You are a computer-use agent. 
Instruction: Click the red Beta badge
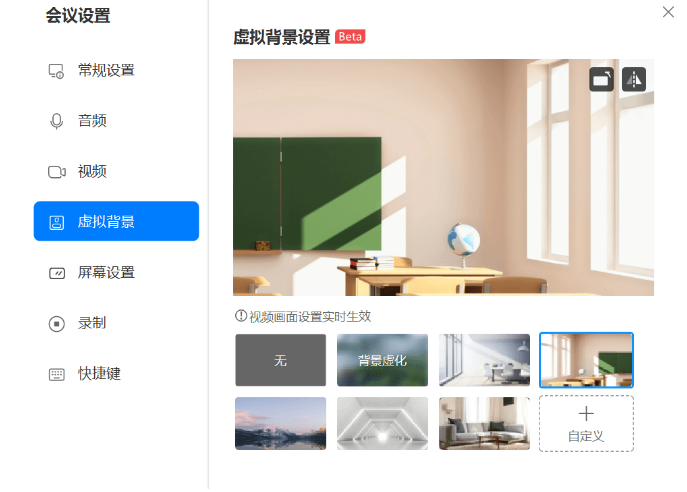tap(350, 37)
